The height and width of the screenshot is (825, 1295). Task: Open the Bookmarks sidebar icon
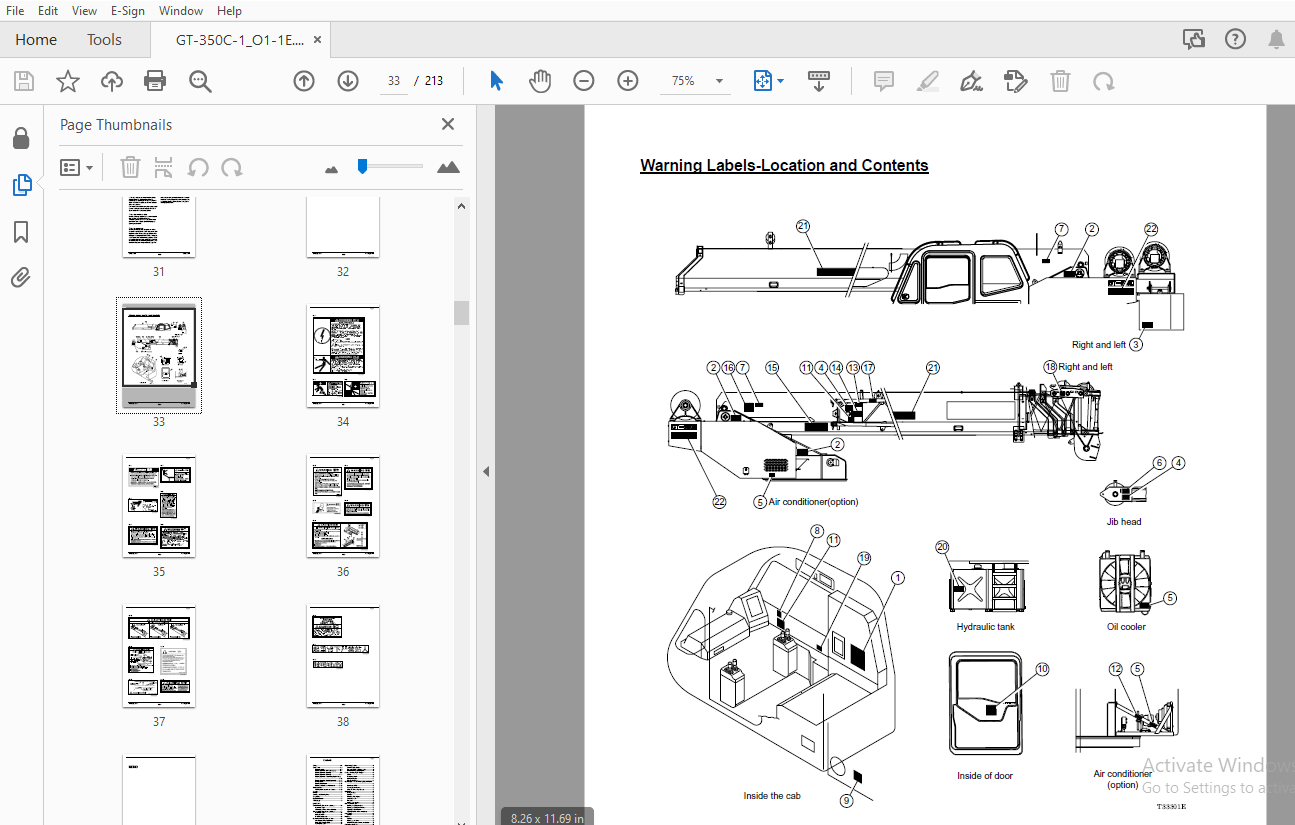point(21,232)
